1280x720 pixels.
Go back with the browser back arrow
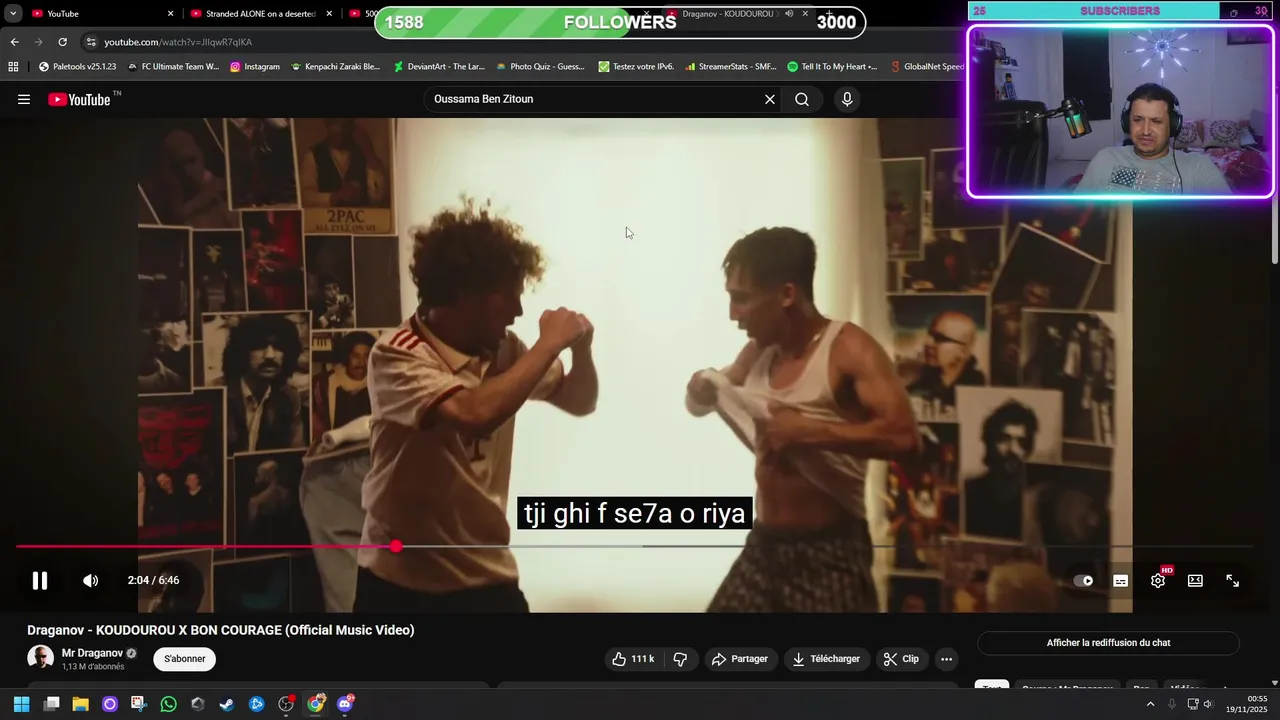pyautogui.click(x=14, y=42)
